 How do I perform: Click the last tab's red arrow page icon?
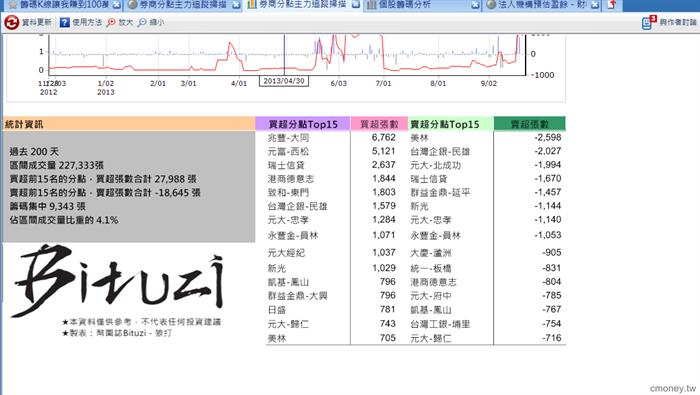pyautogui.click(x=612, y=5)
